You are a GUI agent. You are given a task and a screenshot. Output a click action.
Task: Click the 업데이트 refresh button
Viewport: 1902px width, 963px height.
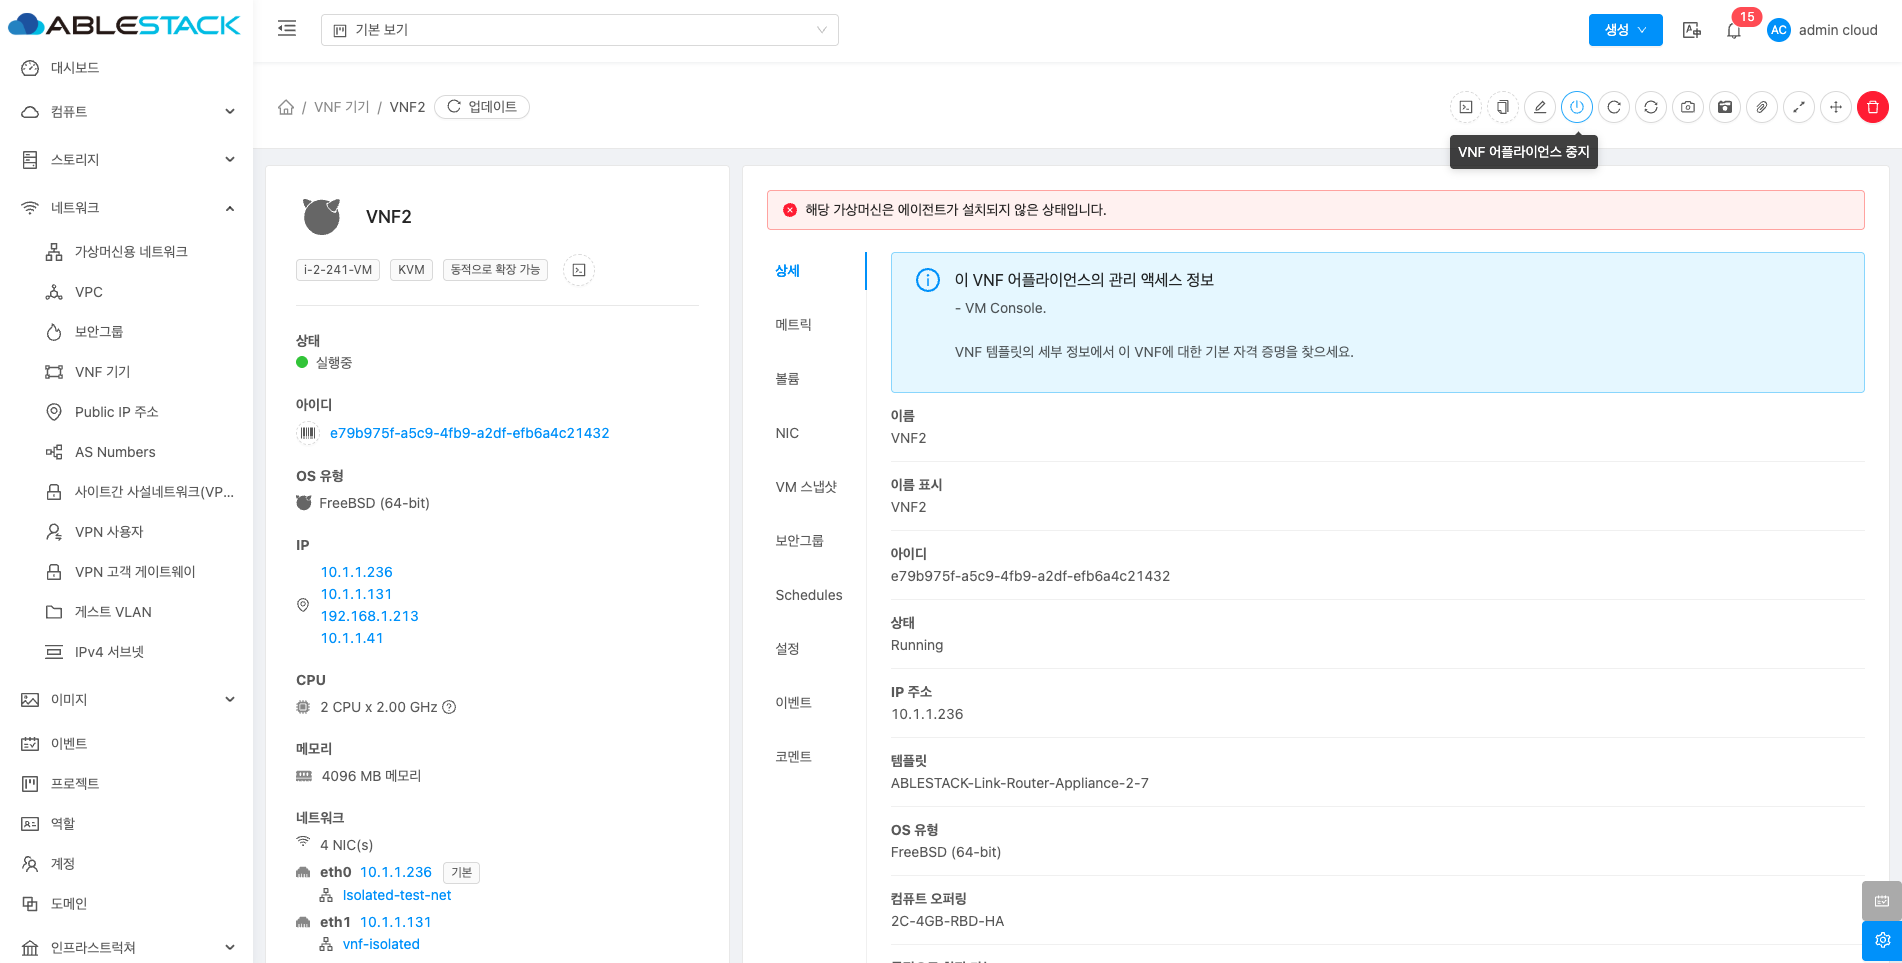coord(482,107)
